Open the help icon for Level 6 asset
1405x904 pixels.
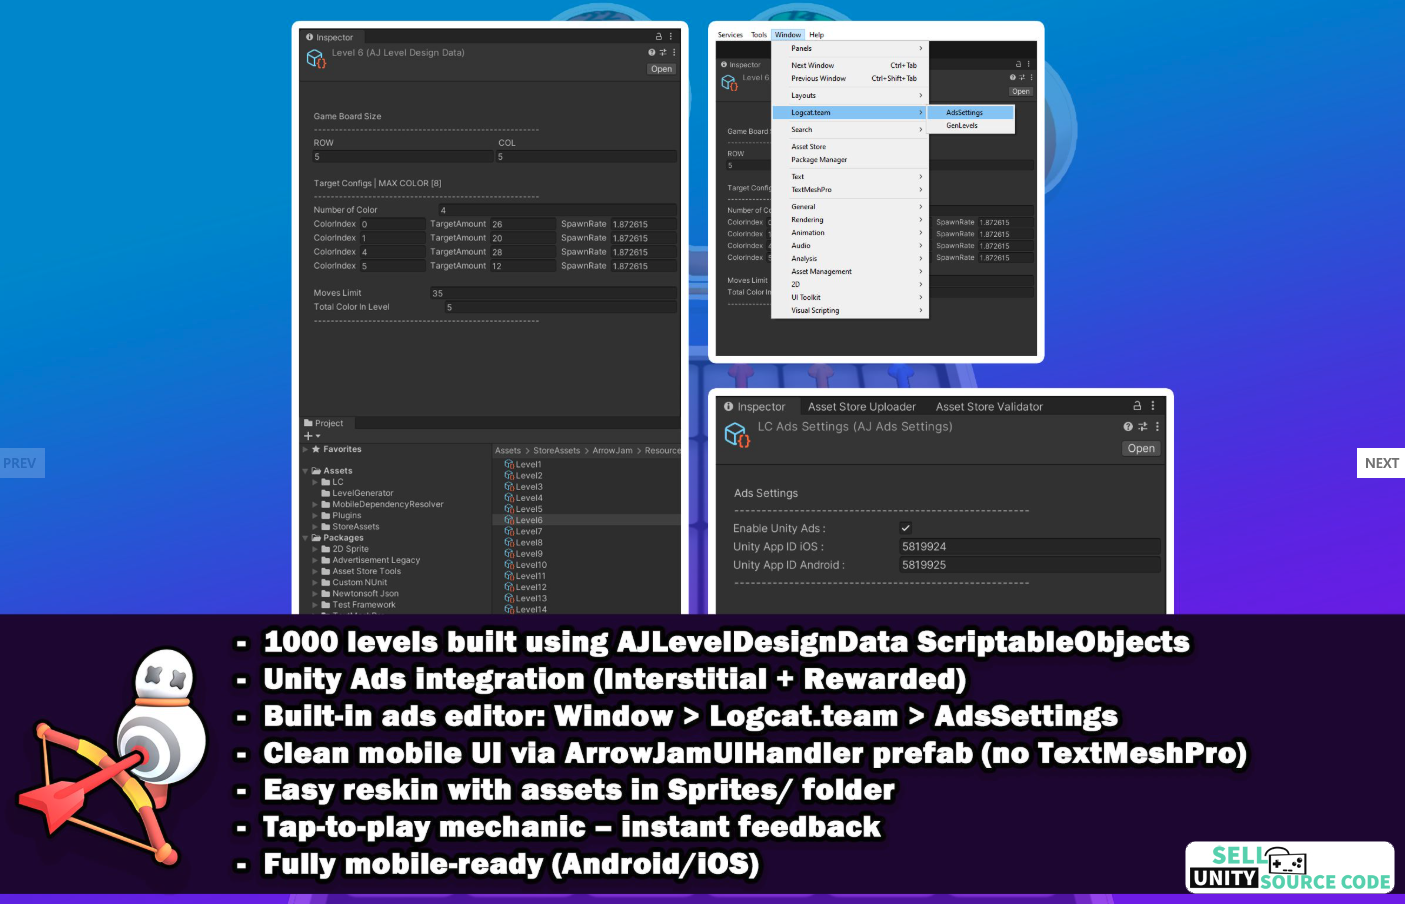pos(651,52)
